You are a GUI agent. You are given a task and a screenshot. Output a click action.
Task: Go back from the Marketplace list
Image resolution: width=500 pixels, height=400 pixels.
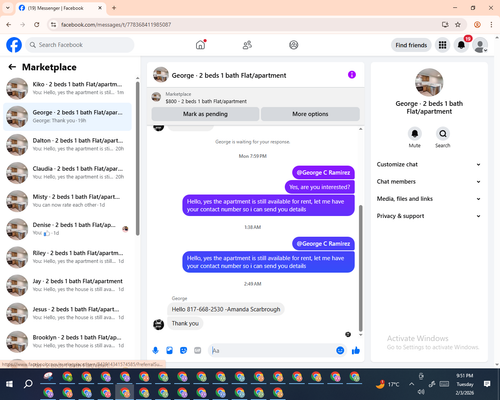coord(12,67)
